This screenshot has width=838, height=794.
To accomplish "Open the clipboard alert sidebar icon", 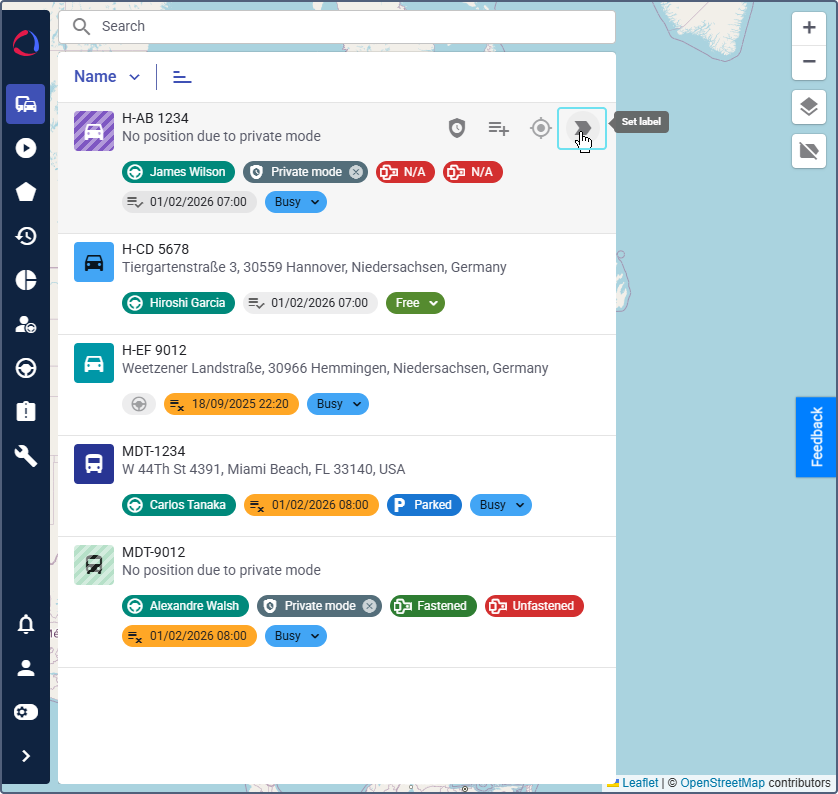I will (26, 411).
